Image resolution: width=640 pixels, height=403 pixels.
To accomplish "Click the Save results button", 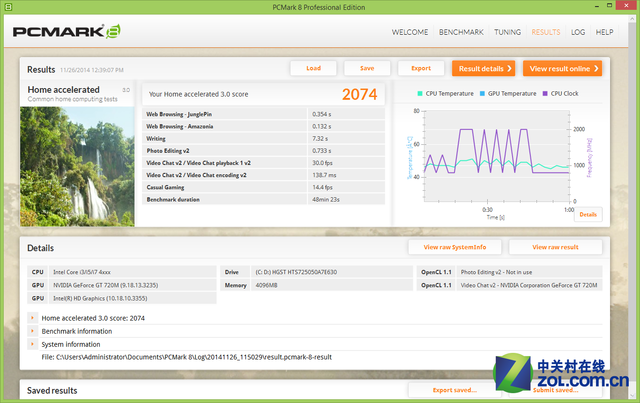I will pos(367,68).
